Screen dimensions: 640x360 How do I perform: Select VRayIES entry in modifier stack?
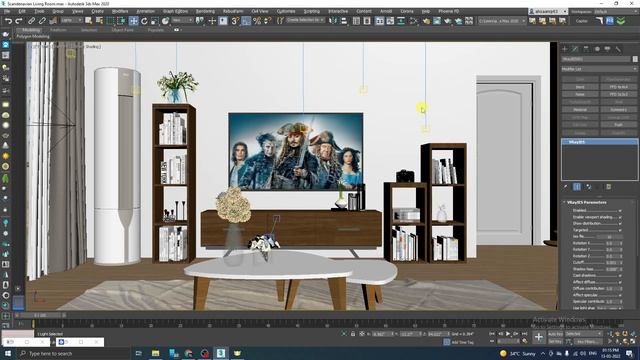coord(599,142)
